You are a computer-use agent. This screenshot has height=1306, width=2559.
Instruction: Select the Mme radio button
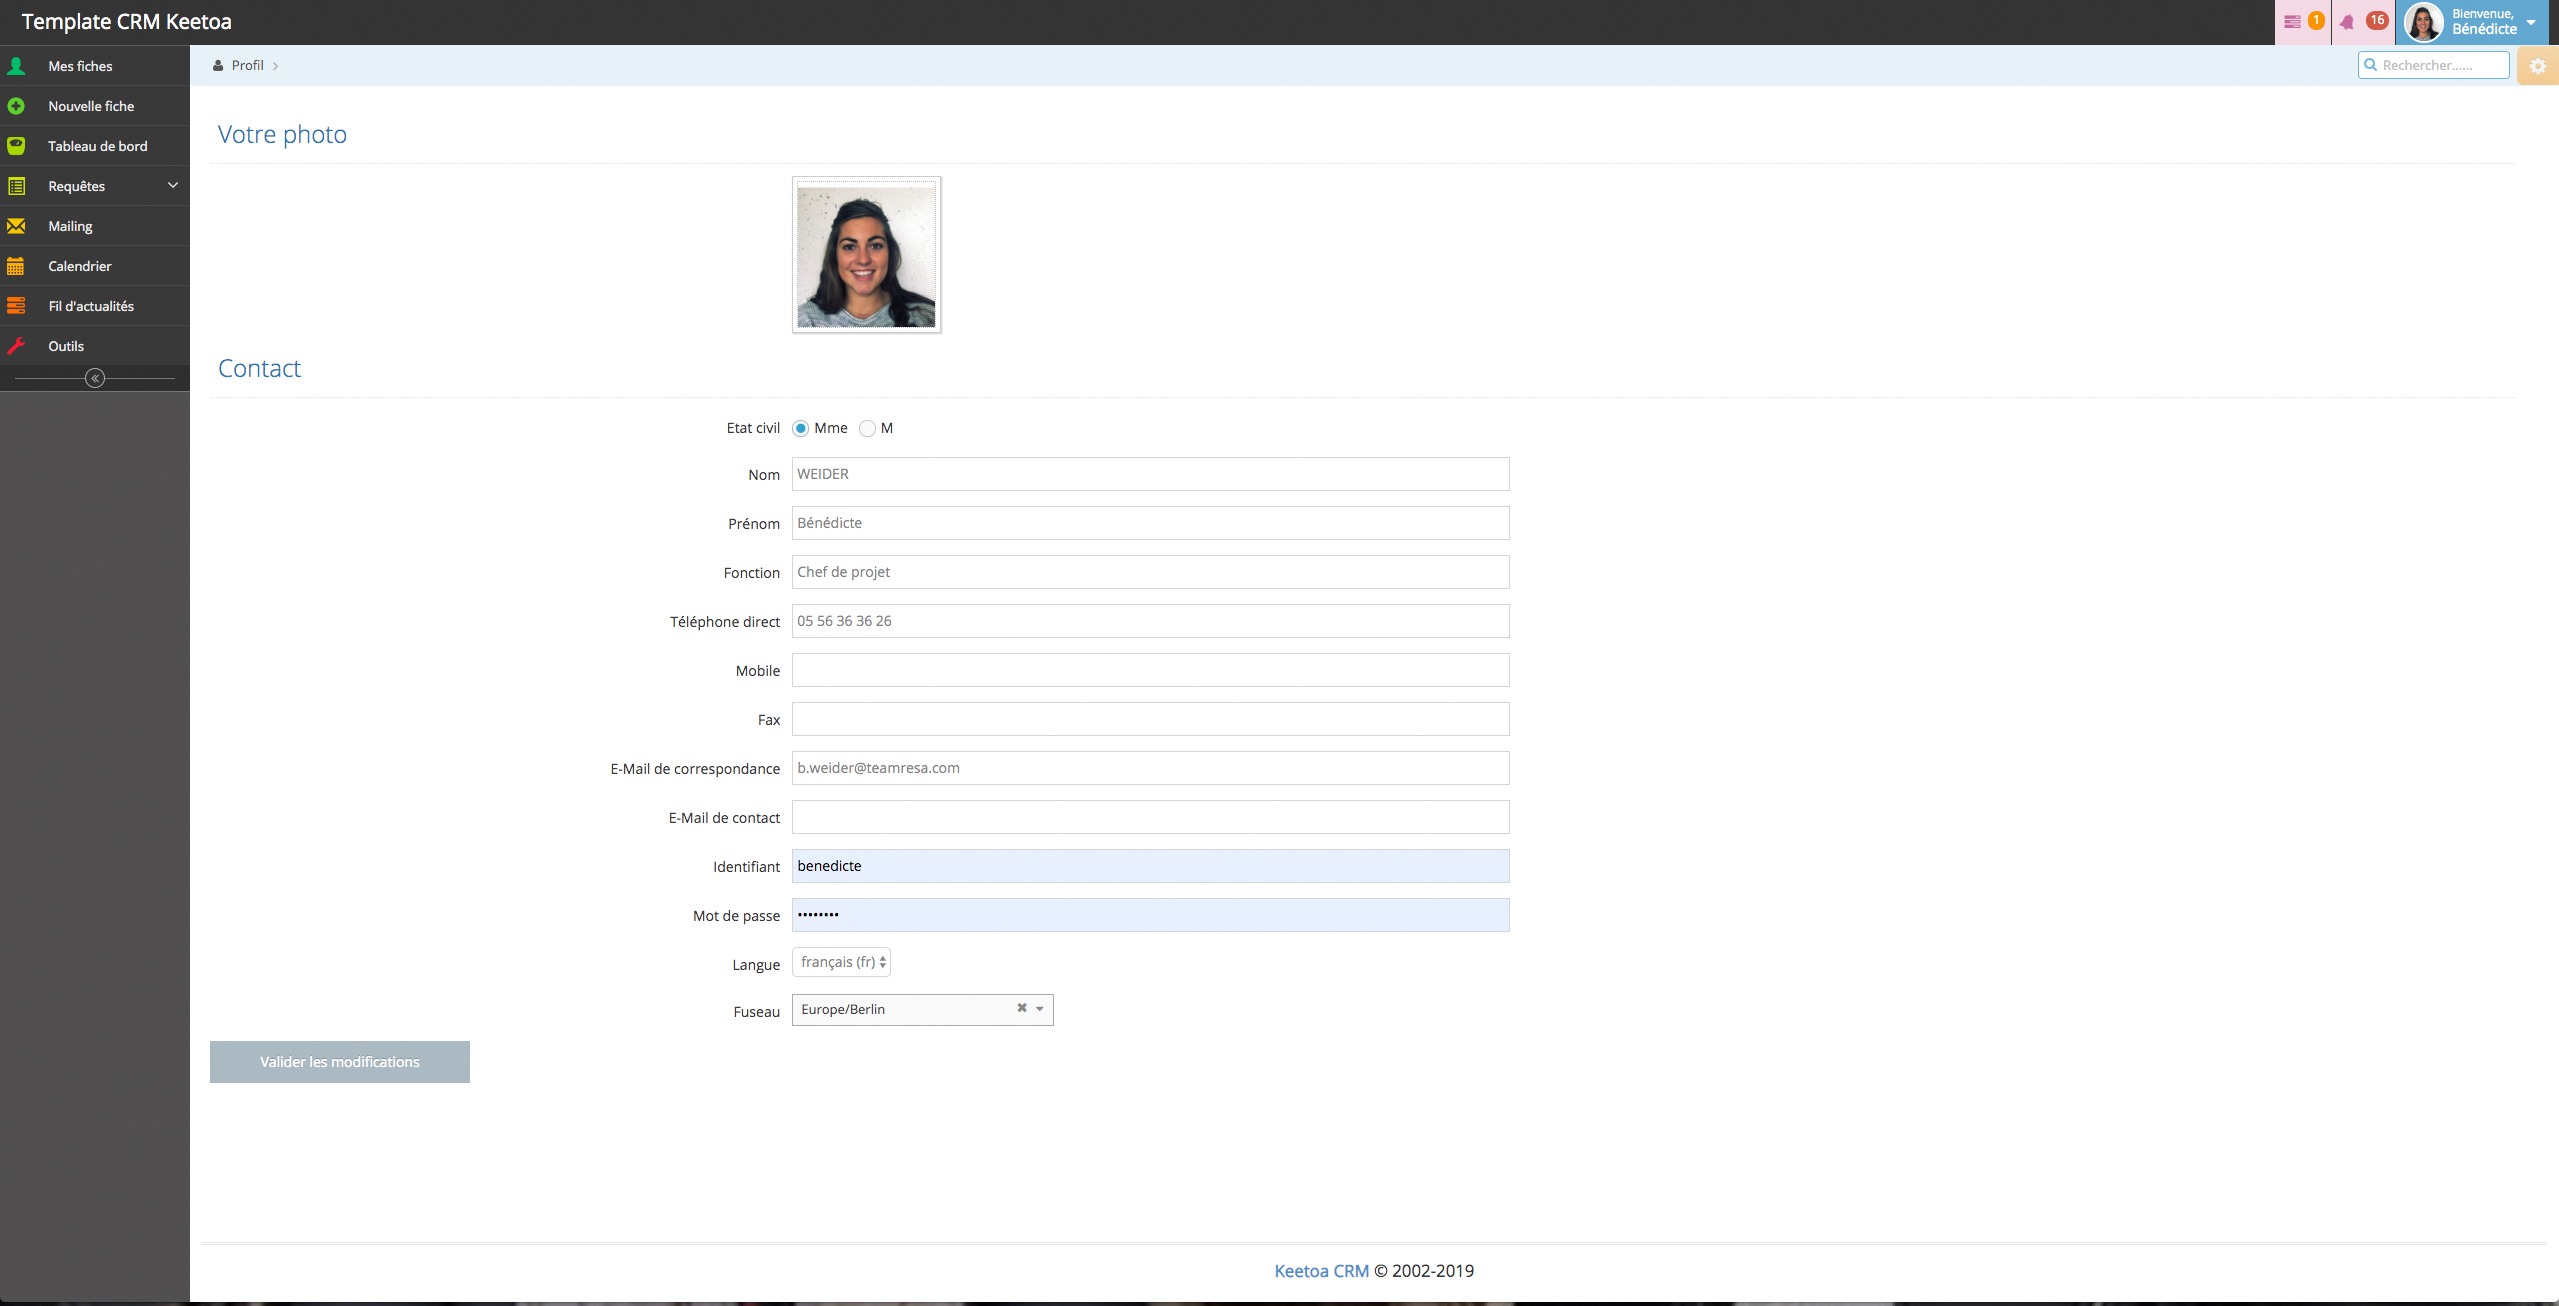(x=800, y=428)
